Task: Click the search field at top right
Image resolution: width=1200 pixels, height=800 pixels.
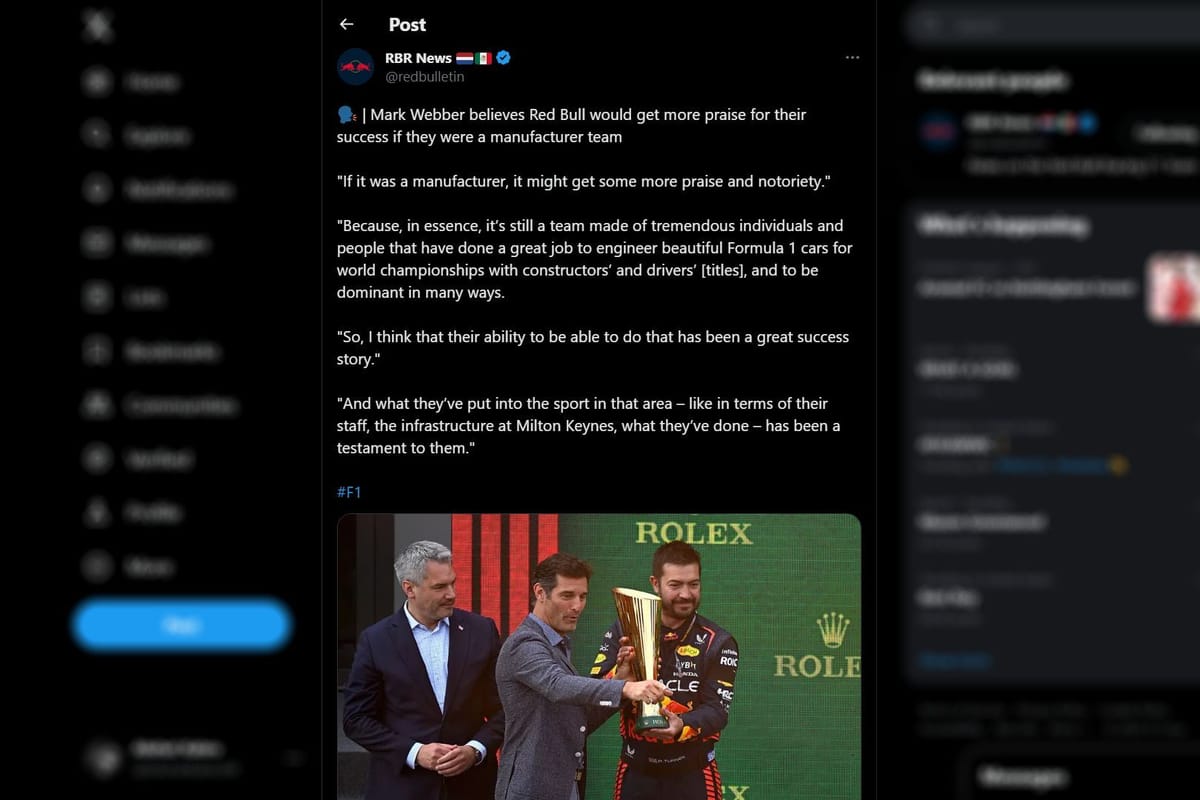Action: (1054, 25)
